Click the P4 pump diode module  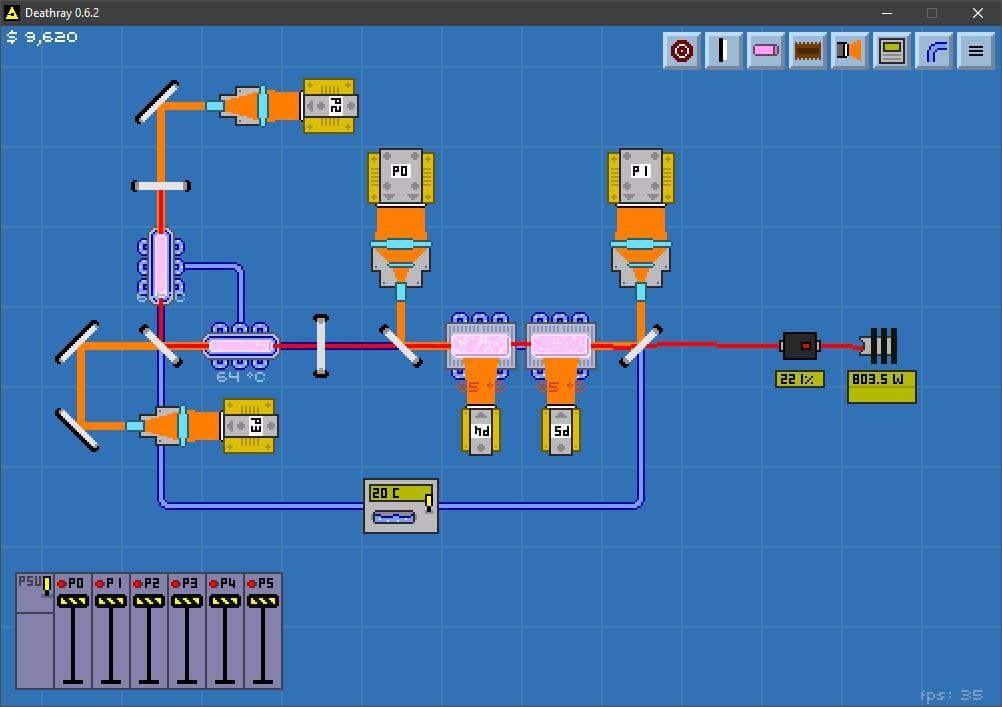[481, 431]
